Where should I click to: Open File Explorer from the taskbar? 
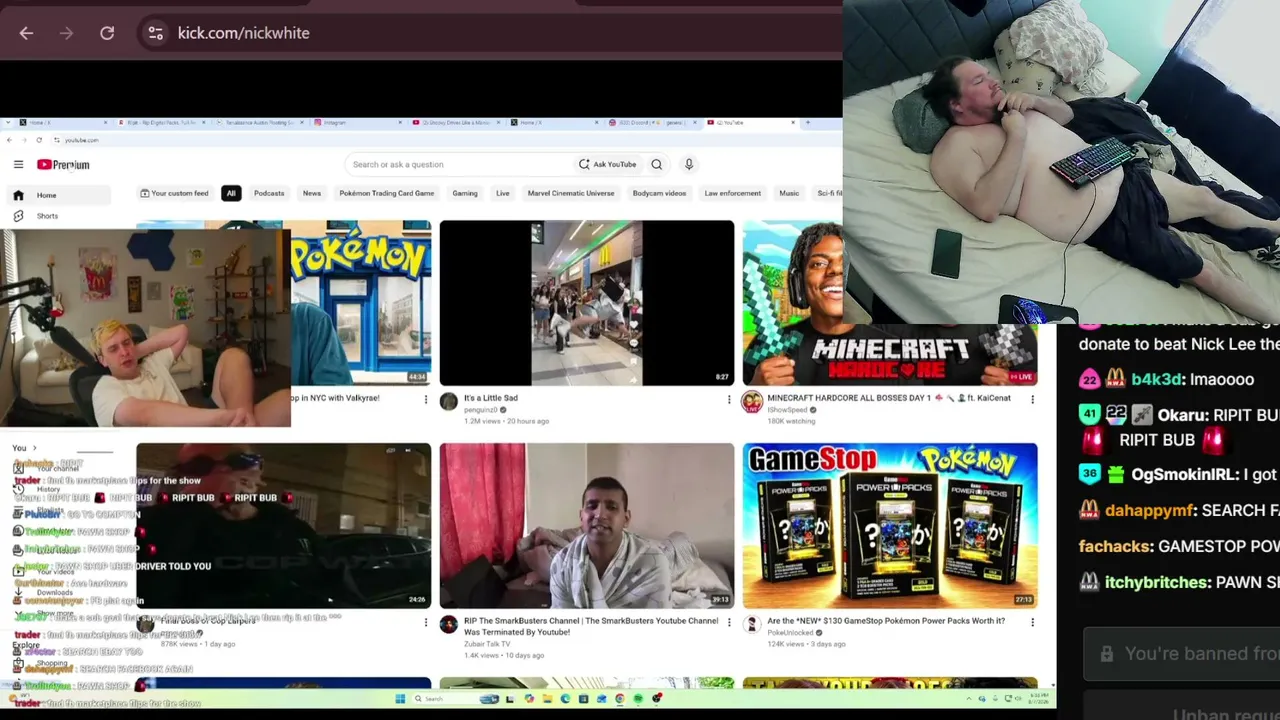pyautogui.click(x=547, y=698)
